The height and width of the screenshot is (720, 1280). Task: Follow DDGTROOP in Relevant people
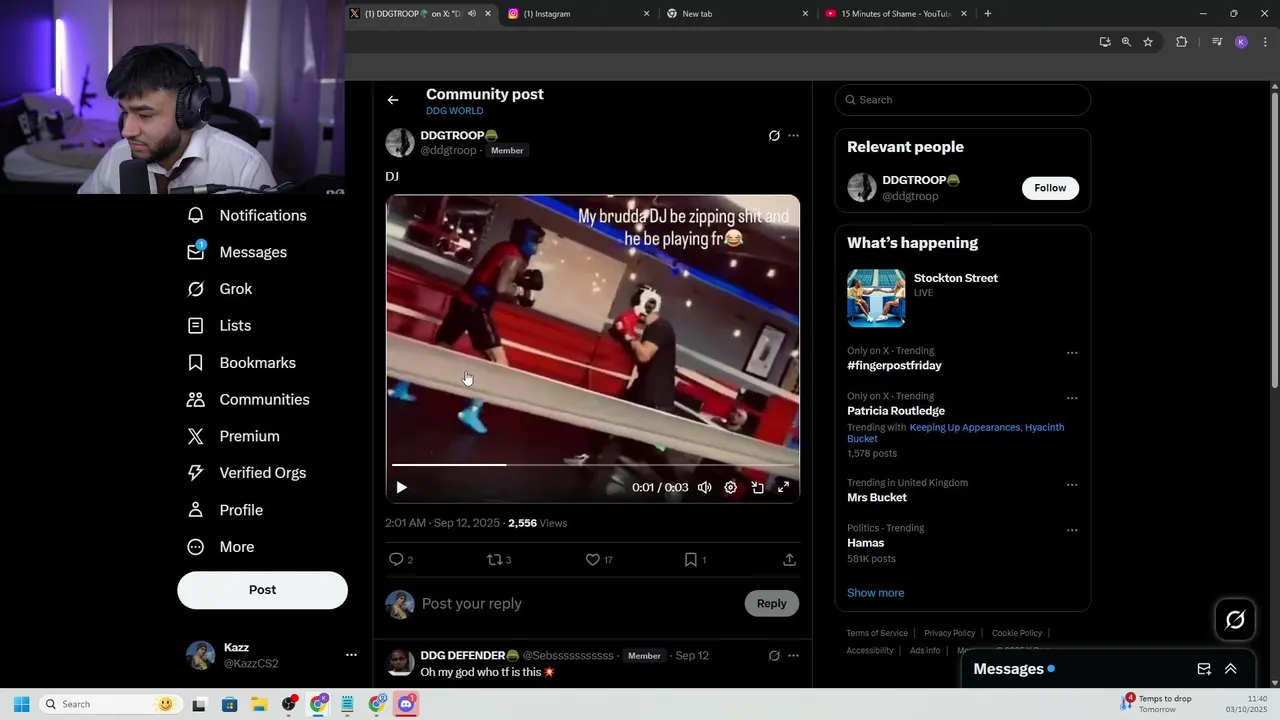coord(1050,188)
